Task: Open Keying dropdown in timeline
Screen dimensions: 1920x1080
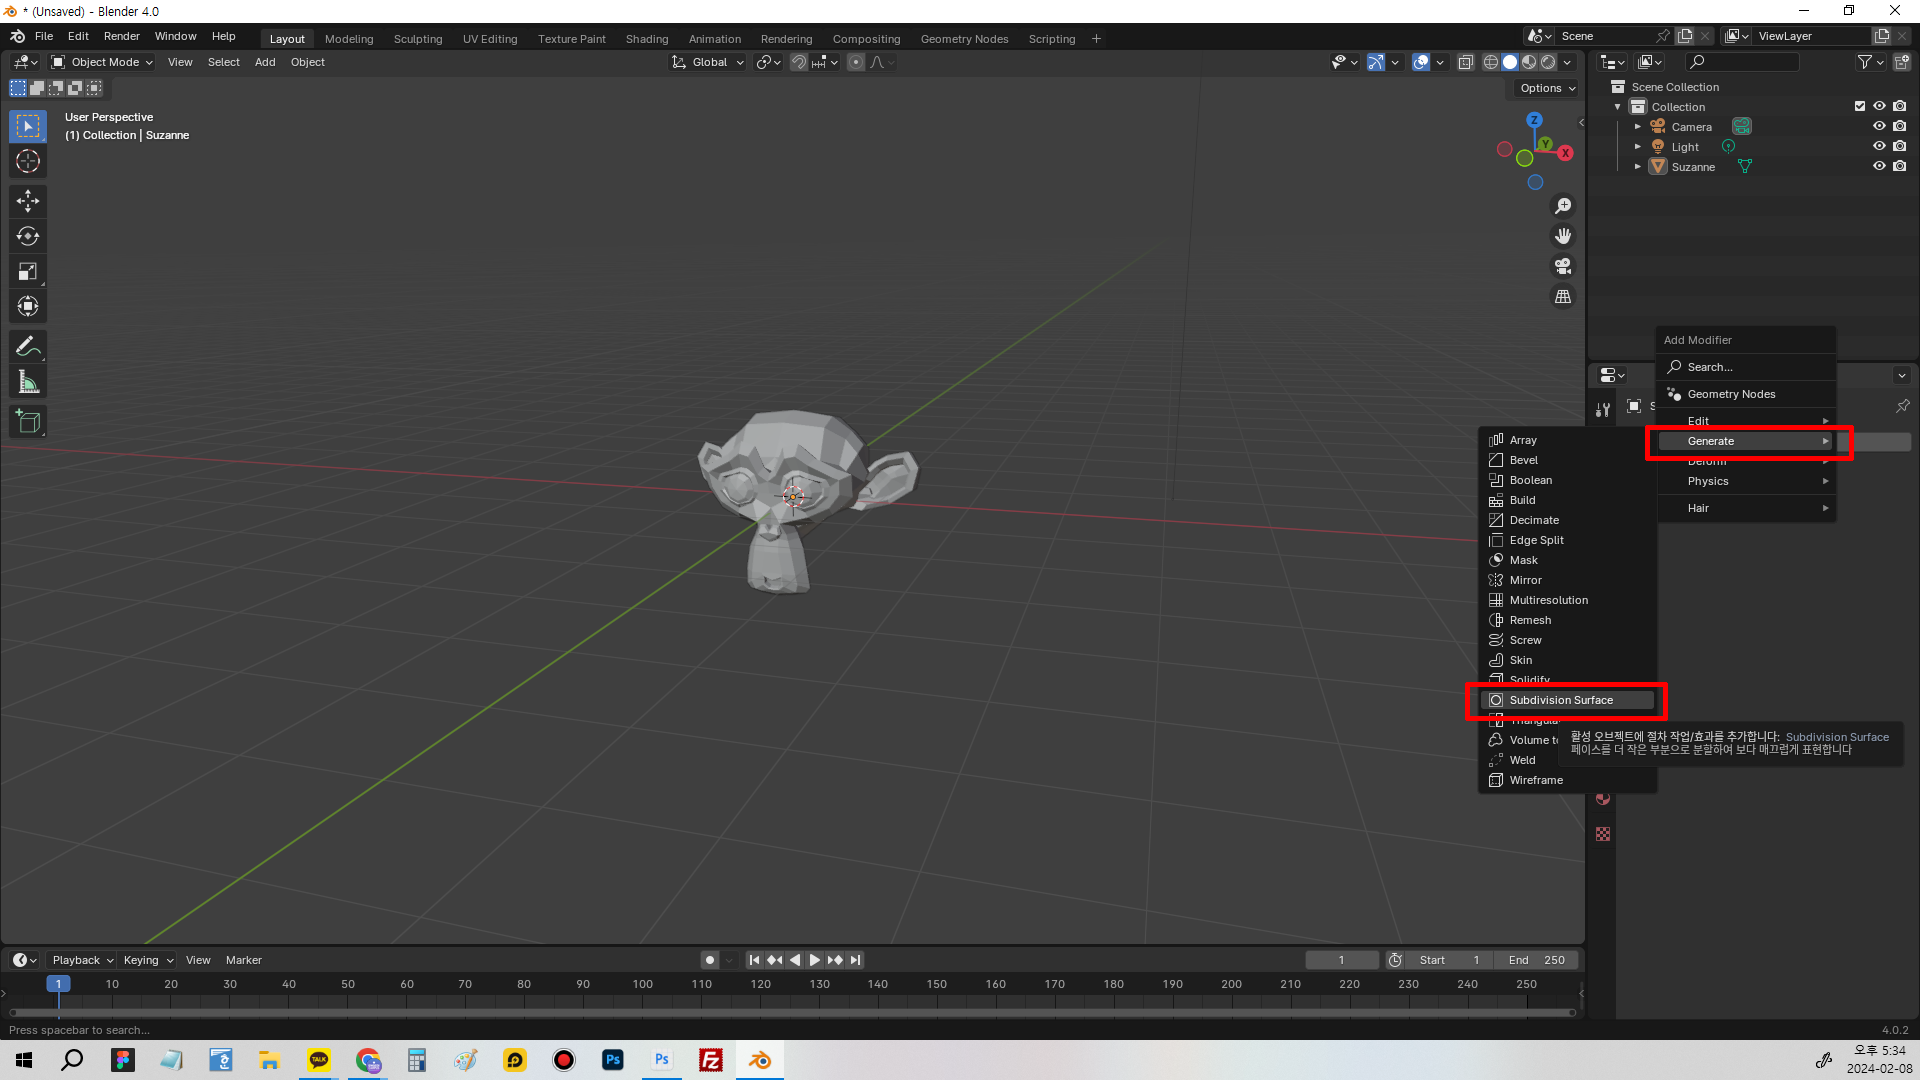Action: coord(148,960)
